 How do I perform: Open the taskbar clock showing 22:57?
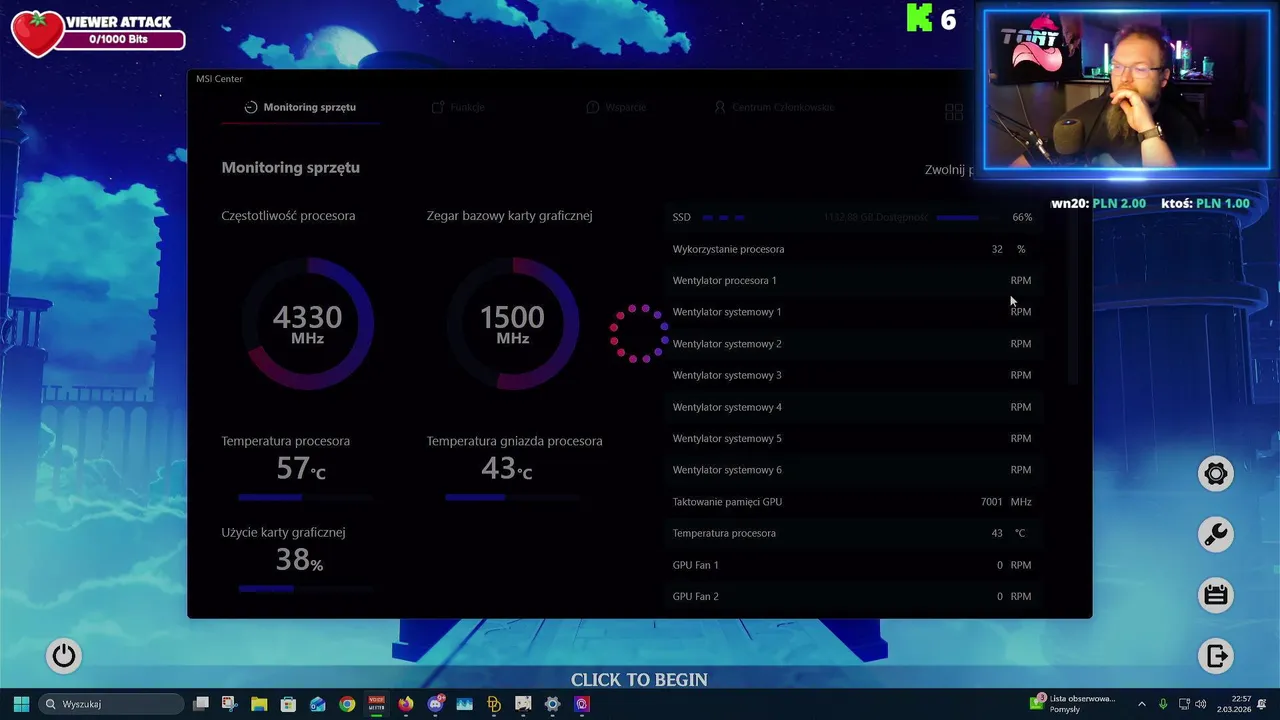(x=1233, y=704)
